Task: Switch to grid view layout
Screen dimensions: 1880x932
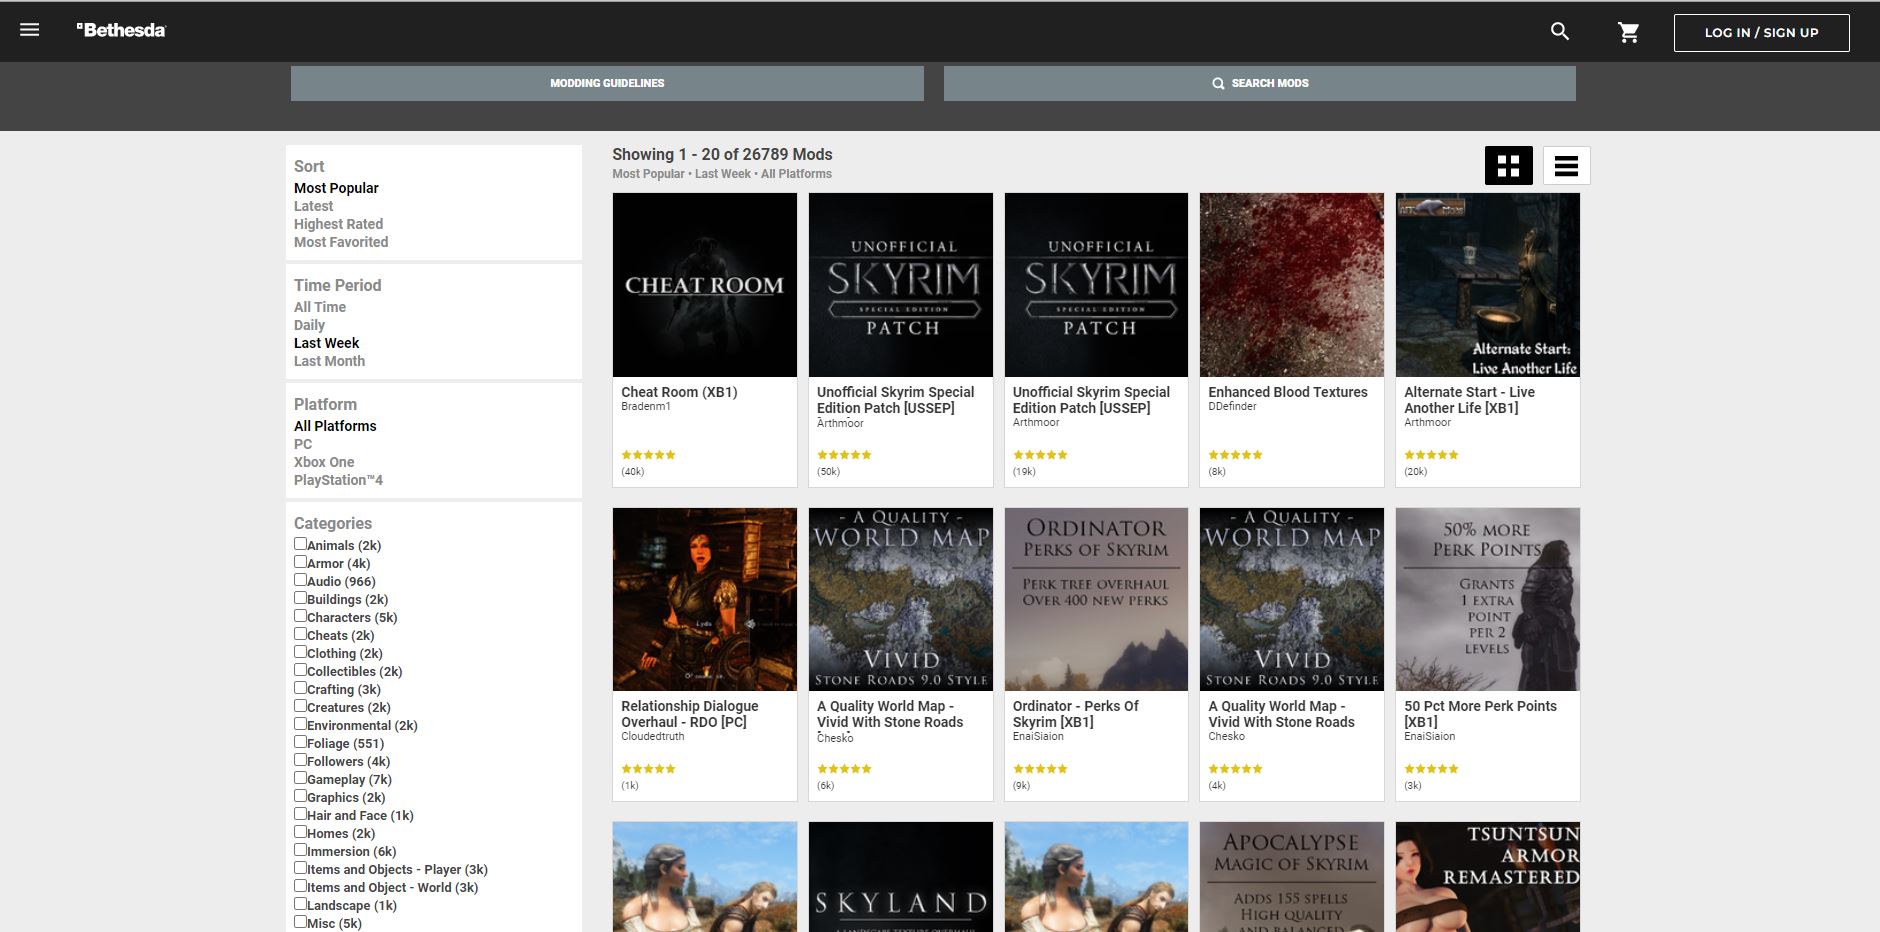Action: (1509, 166)
